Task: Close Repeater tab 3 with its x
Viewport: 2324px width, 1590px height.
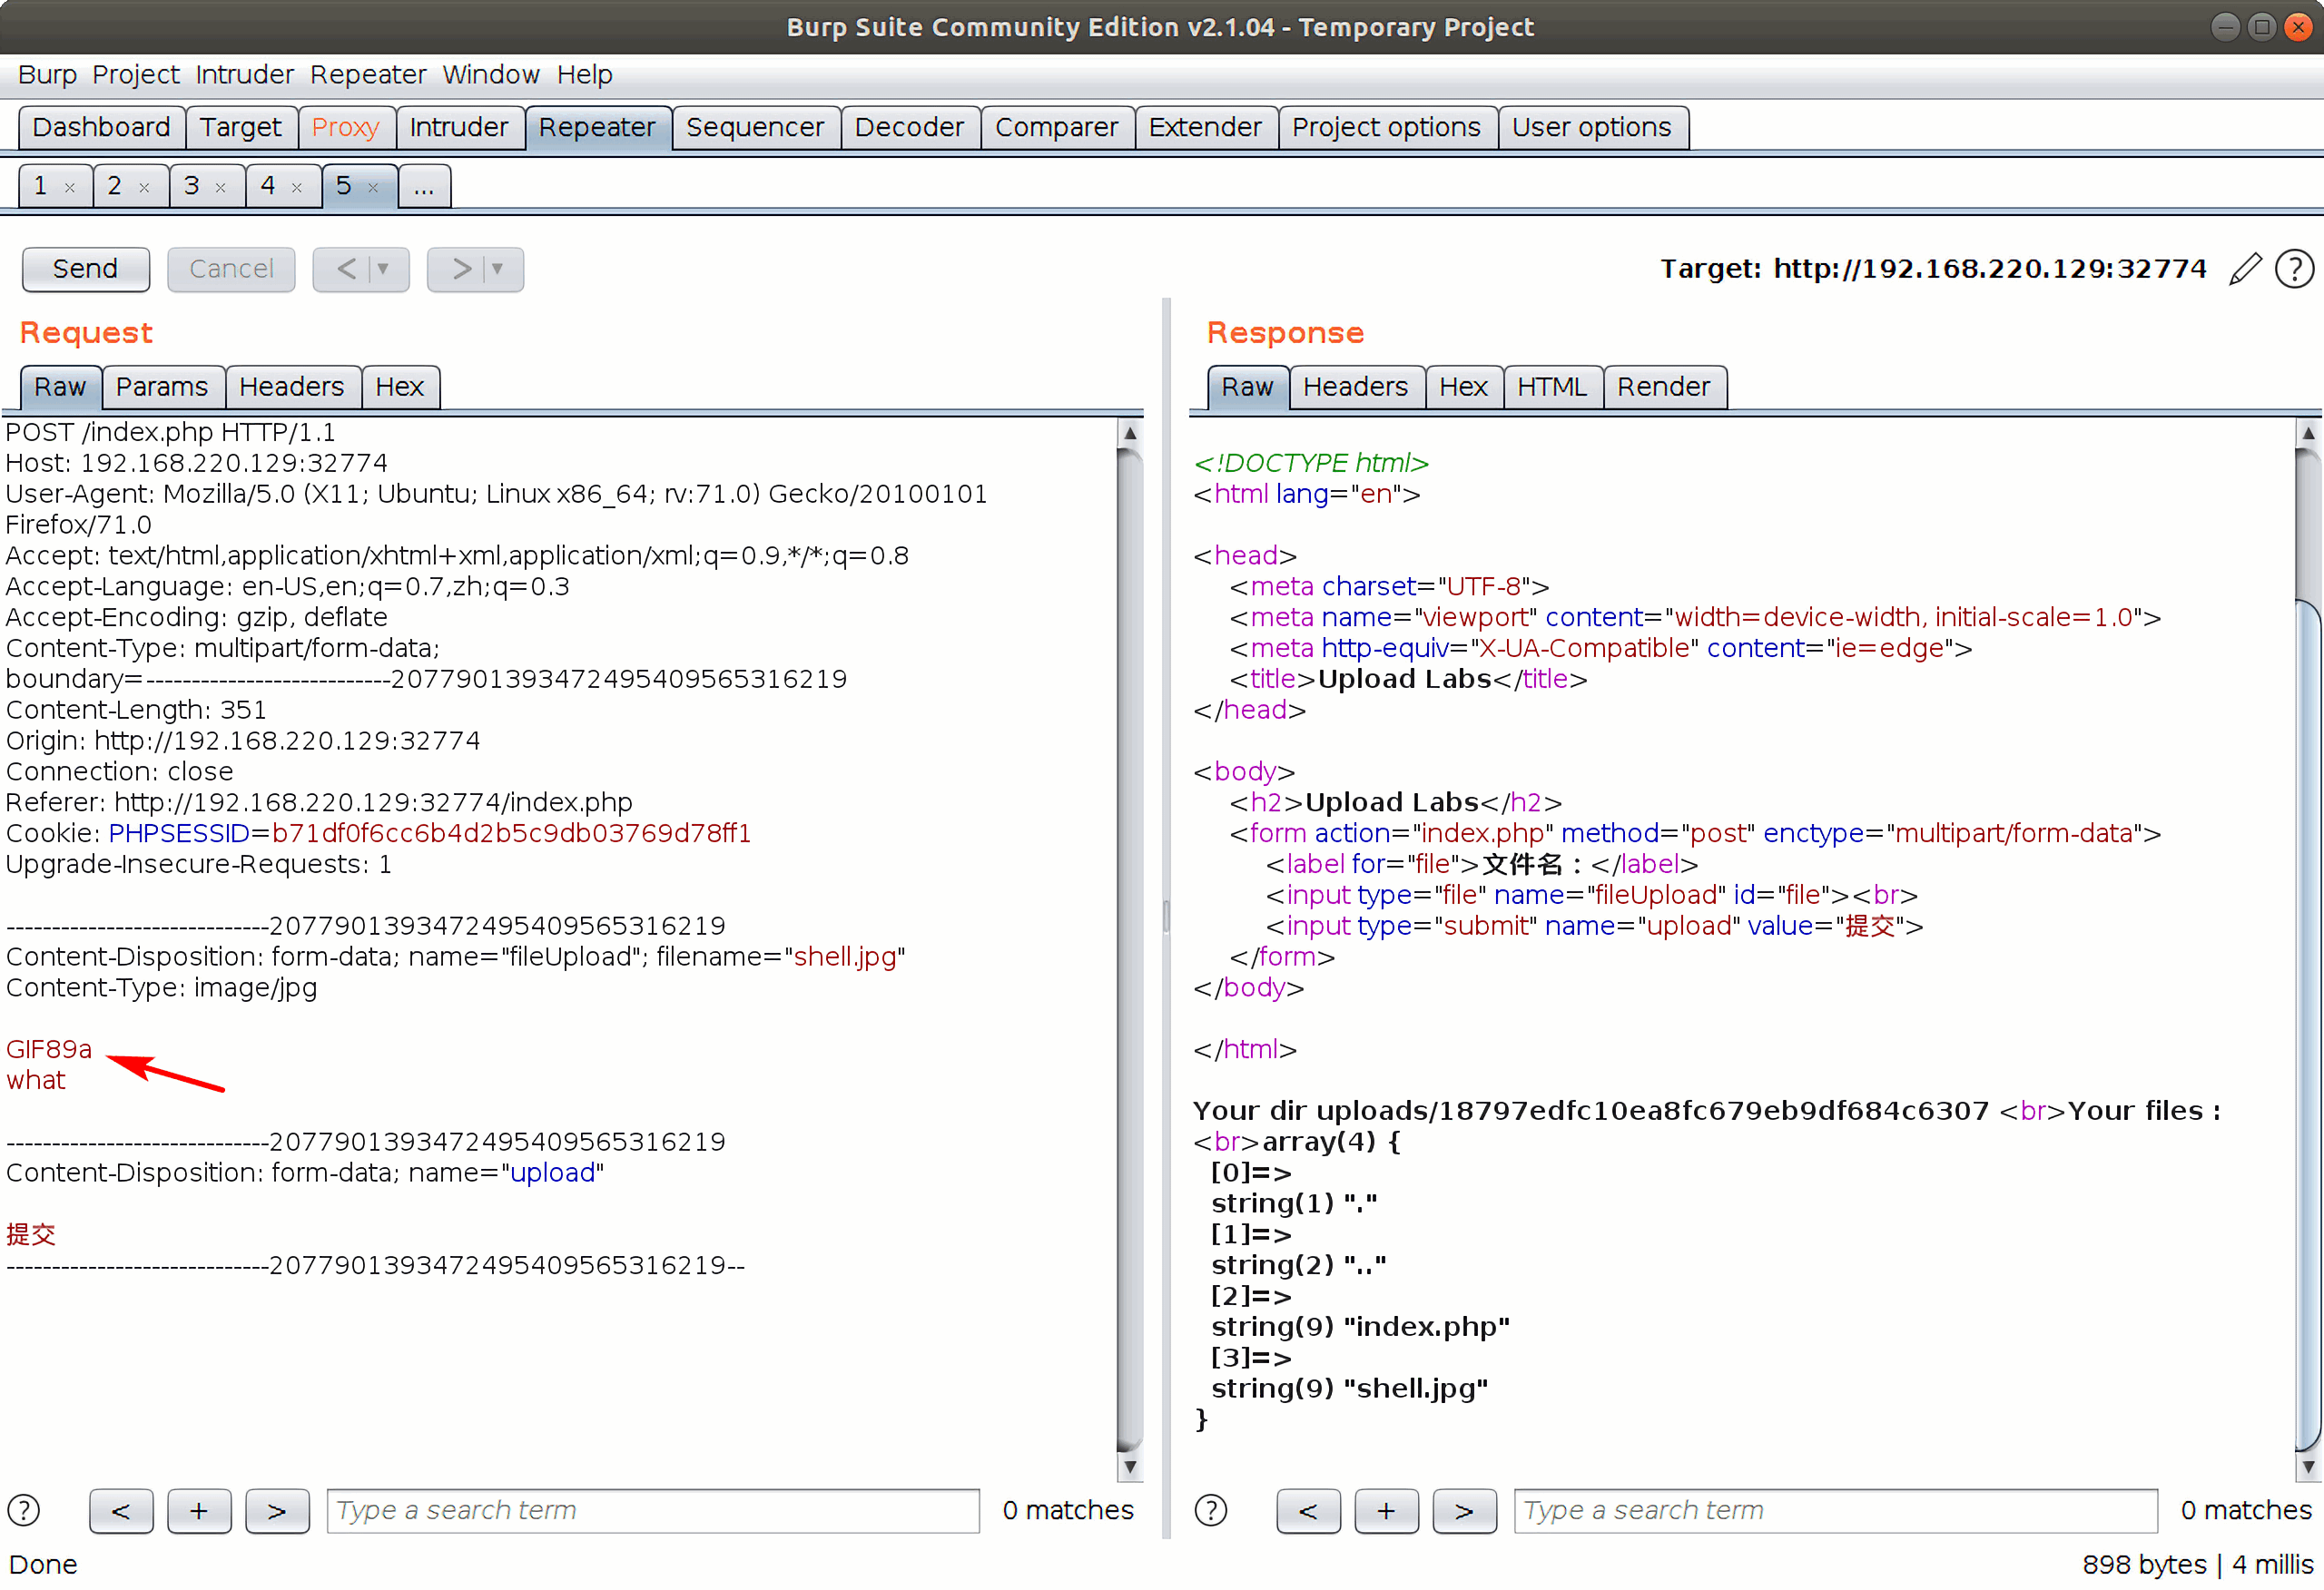Action: click(x=221, y=187)
